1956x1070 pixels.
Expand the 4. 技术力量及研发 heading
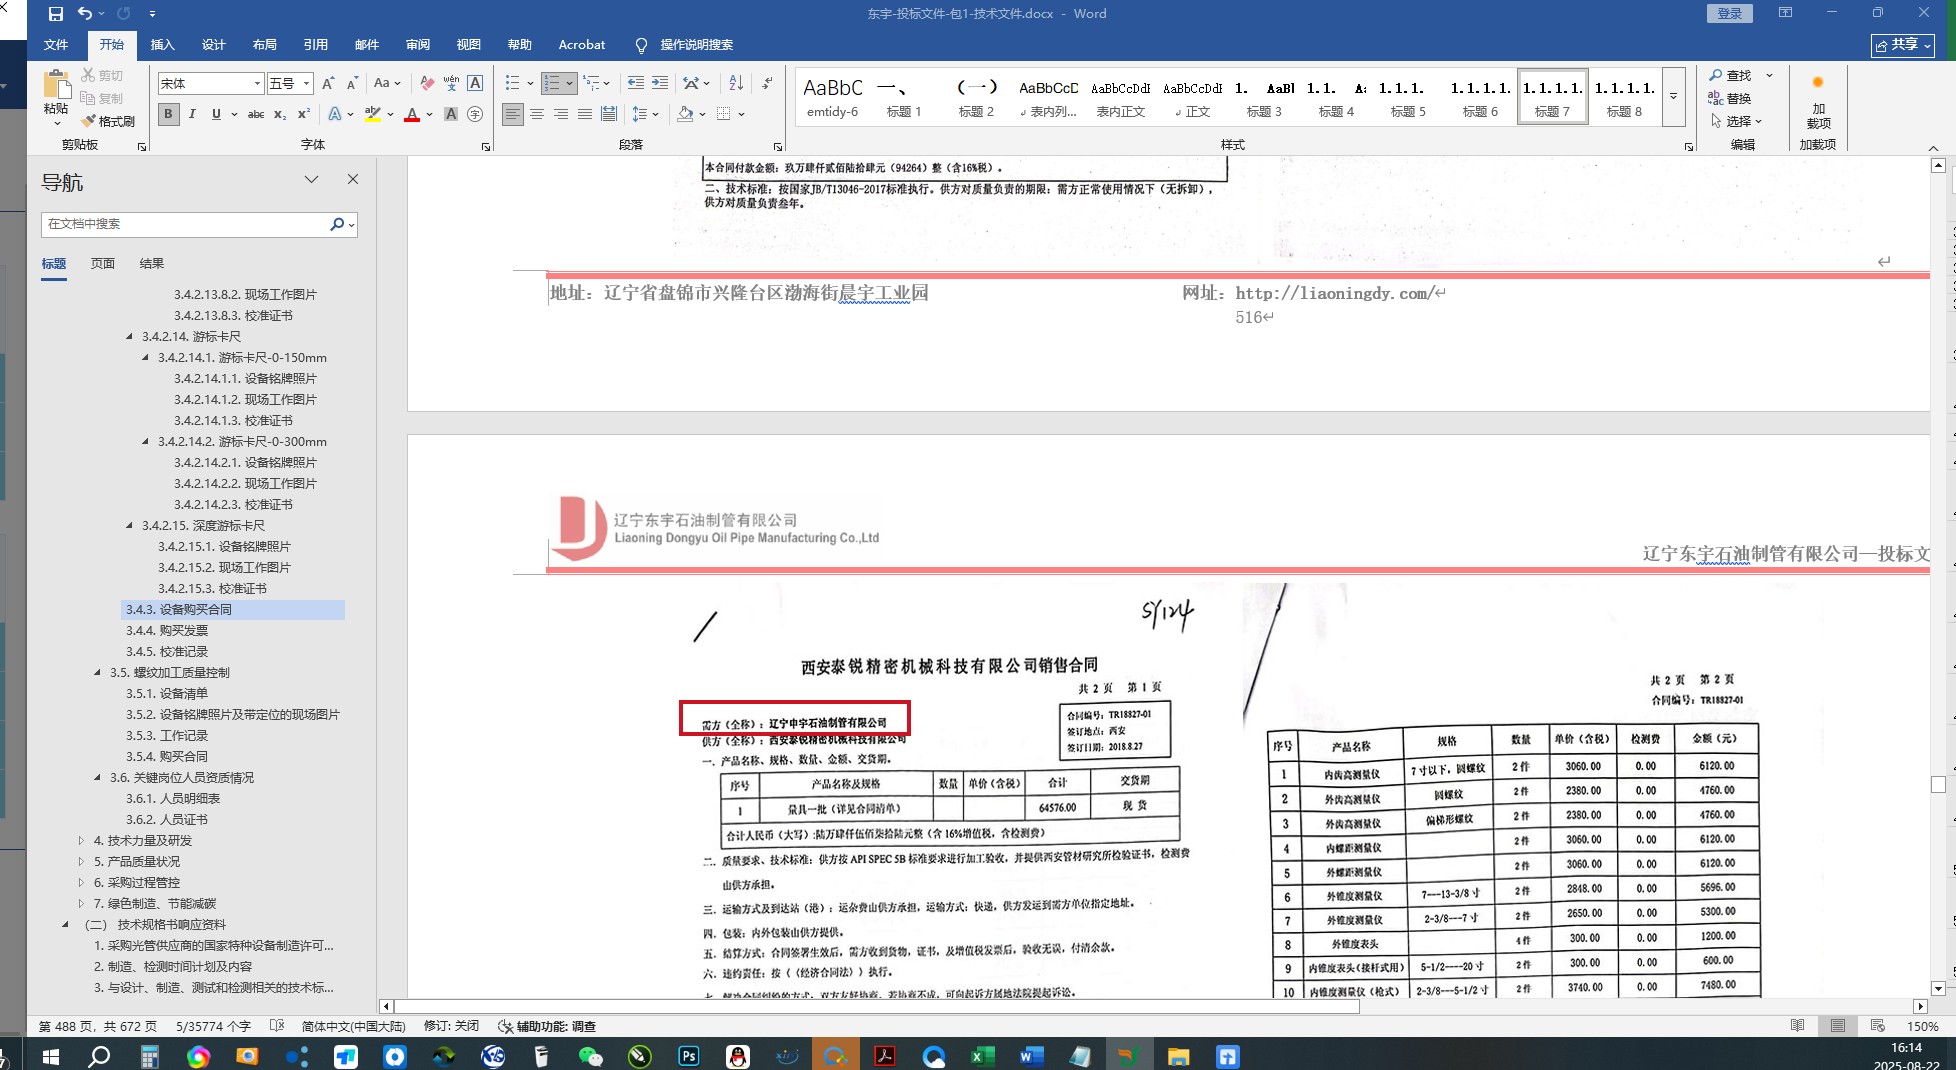click(x=81, y=840)
